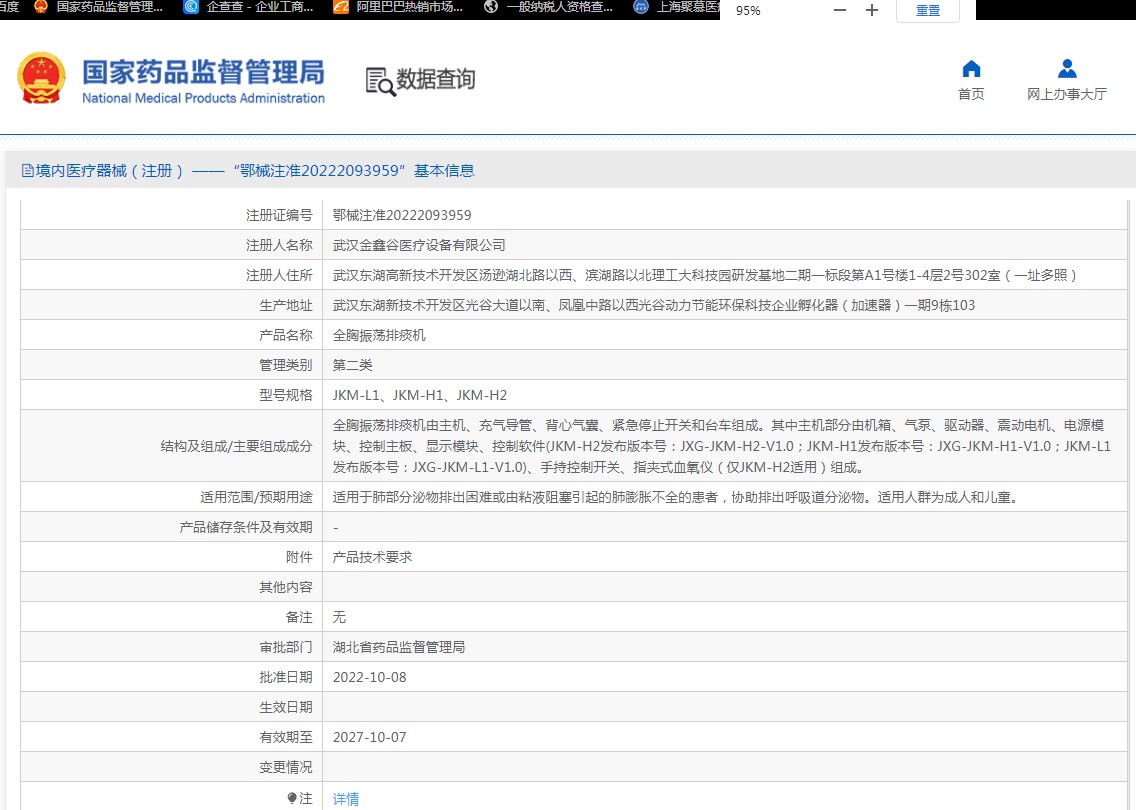Open the 网上办事大厅 person icon
The width and height of the screenshot is (1136, 810).
pos(1067,69)
